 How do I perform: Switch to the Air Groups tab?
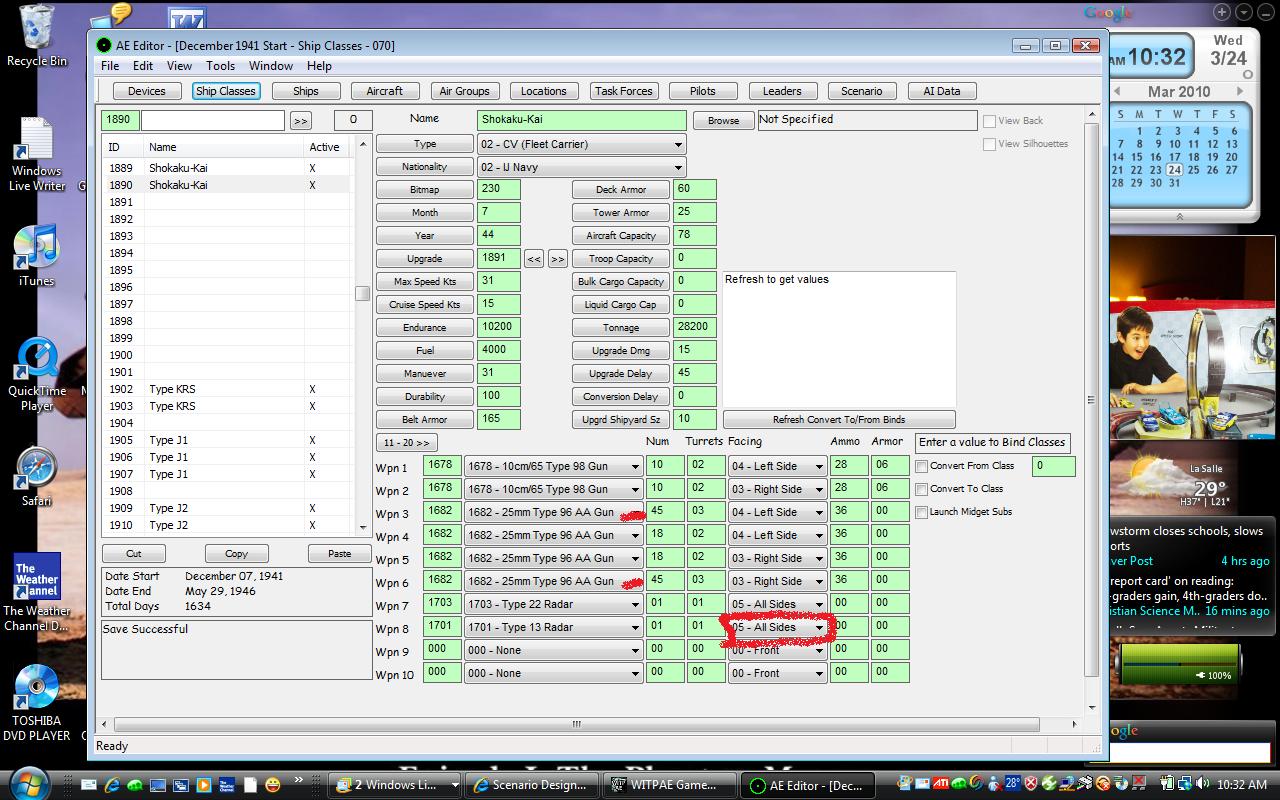[x=465, y=91]
